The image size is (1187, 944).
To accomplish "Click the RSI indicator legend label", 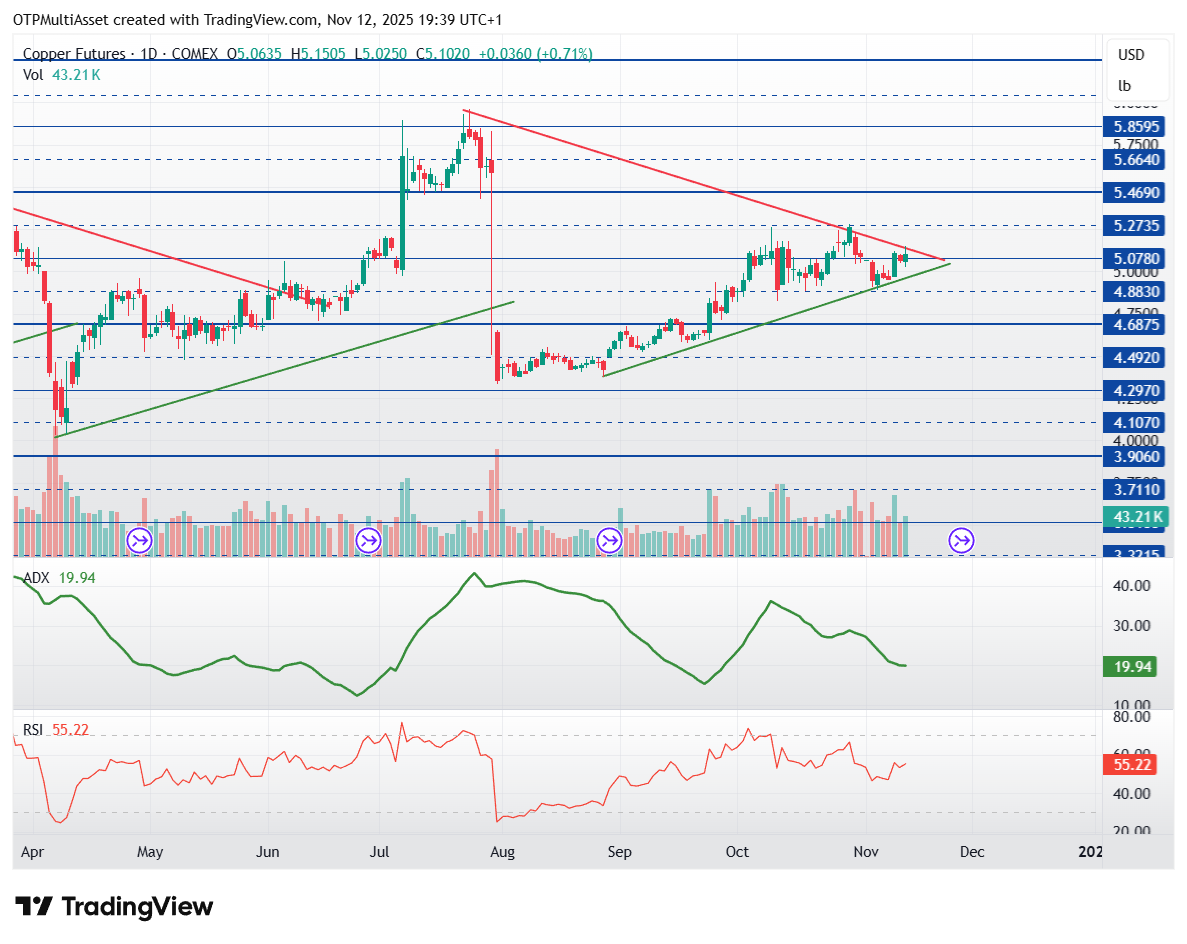I will click(34, 730).
